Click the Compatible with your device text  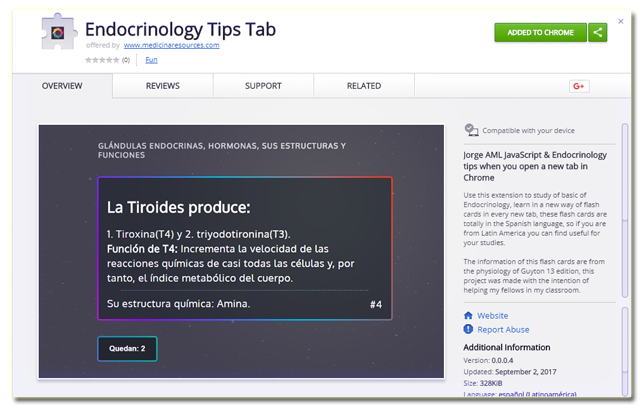point(528,131)
